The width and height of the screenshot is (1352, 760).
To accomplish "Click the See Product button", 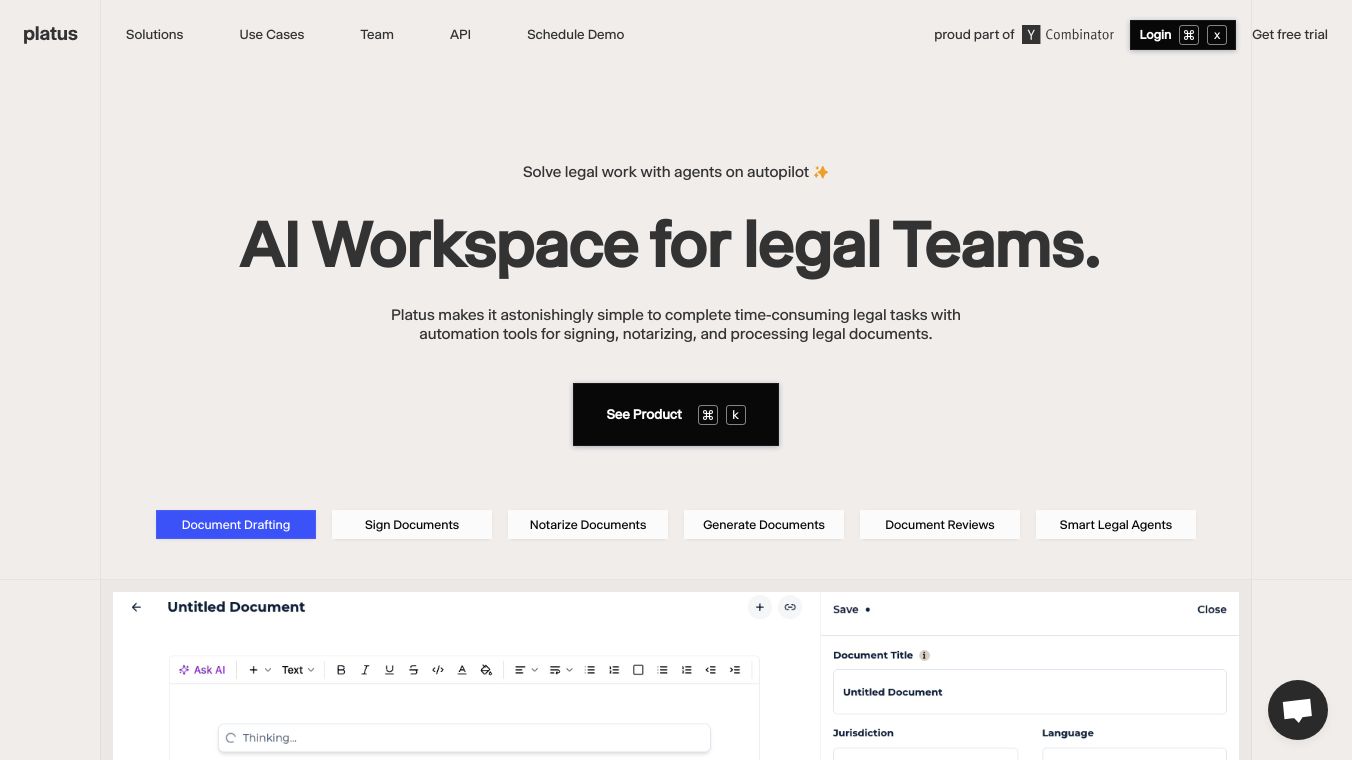I will click(x=676, y=414).
